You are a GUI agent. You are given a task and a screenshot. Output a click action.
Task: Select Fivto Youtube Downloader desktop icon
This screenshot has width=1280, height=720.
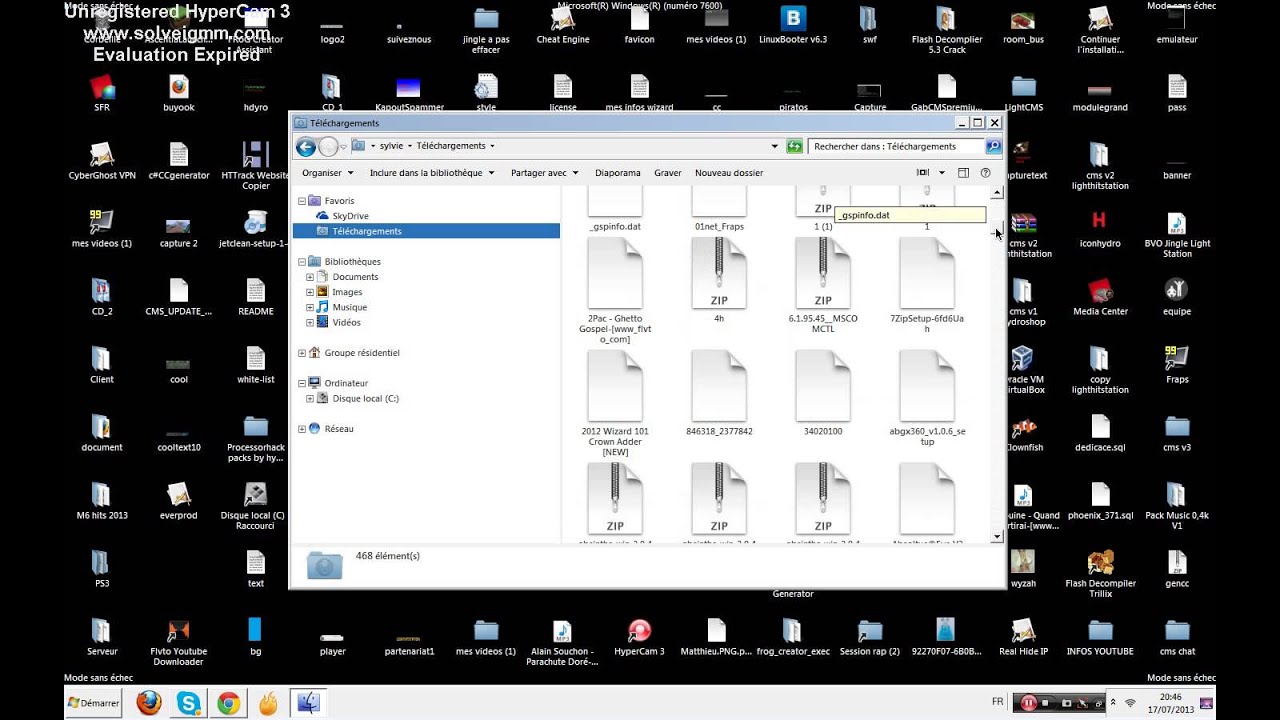tap(179, 631)
